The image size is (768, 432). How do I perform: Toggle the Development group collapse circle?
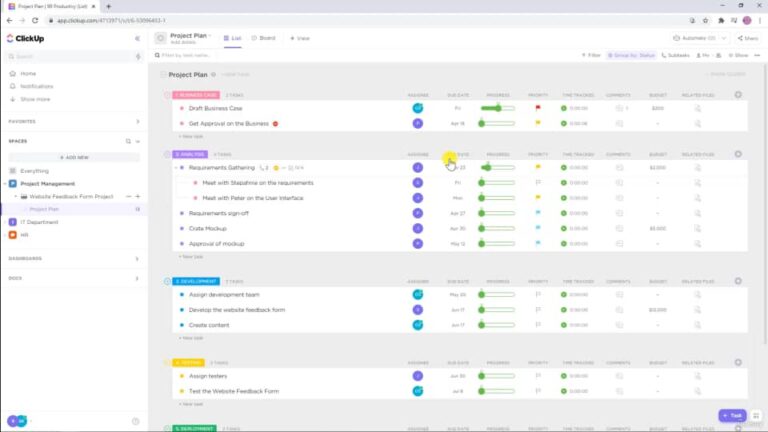[x=167, y=282]
